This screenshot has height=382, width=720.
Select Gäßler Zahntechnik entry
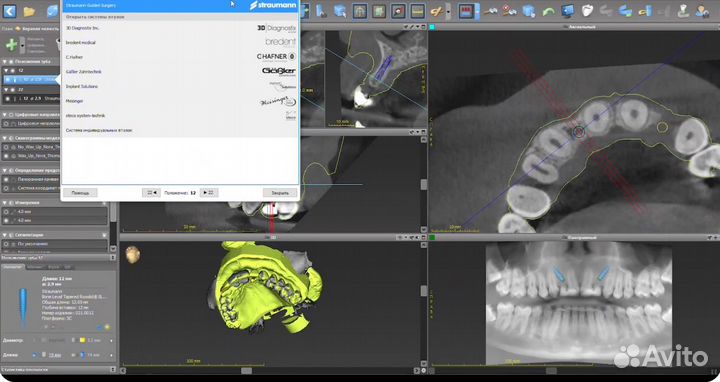point(180,72)
